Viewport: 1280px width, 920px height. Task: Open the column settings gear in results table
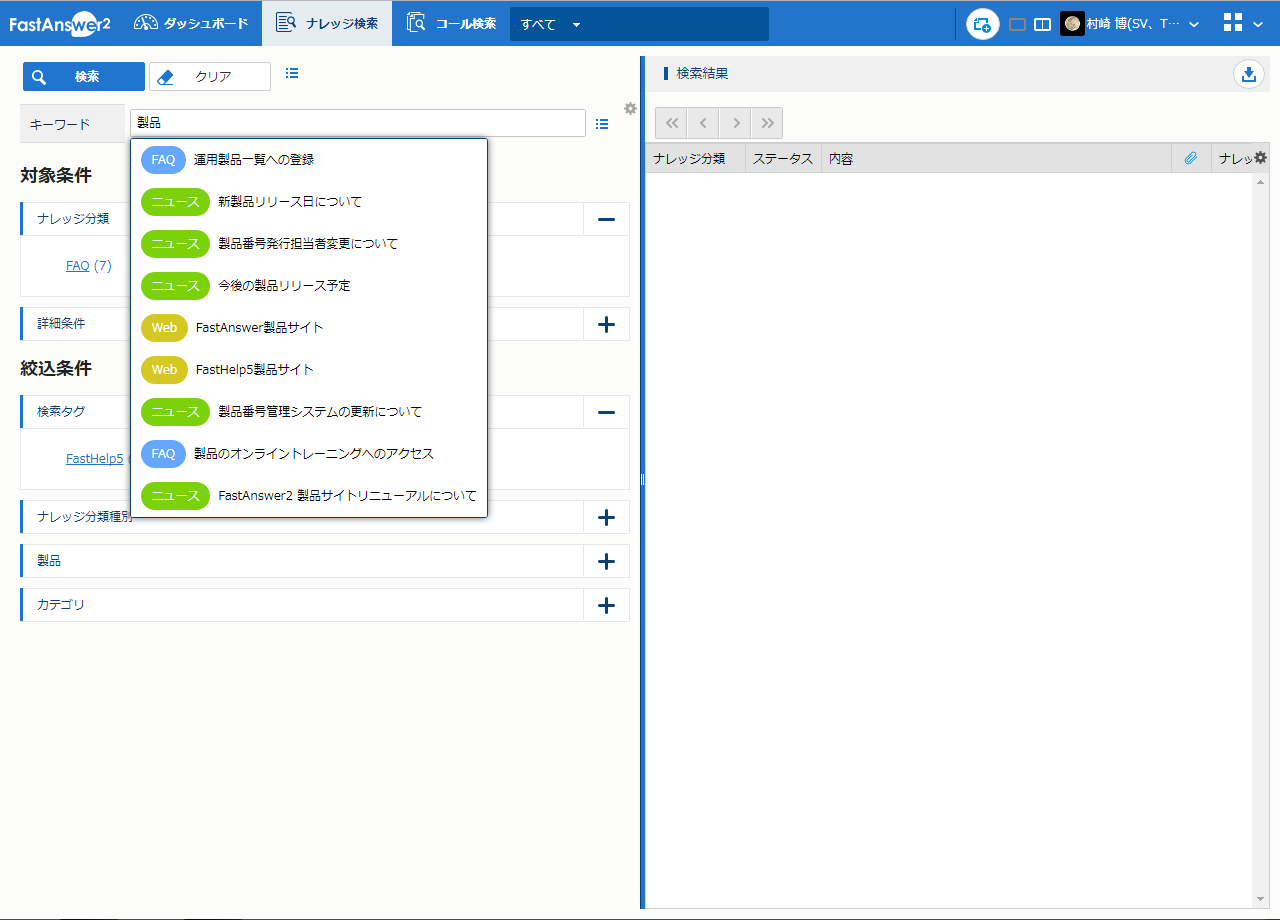(1260, 158)
